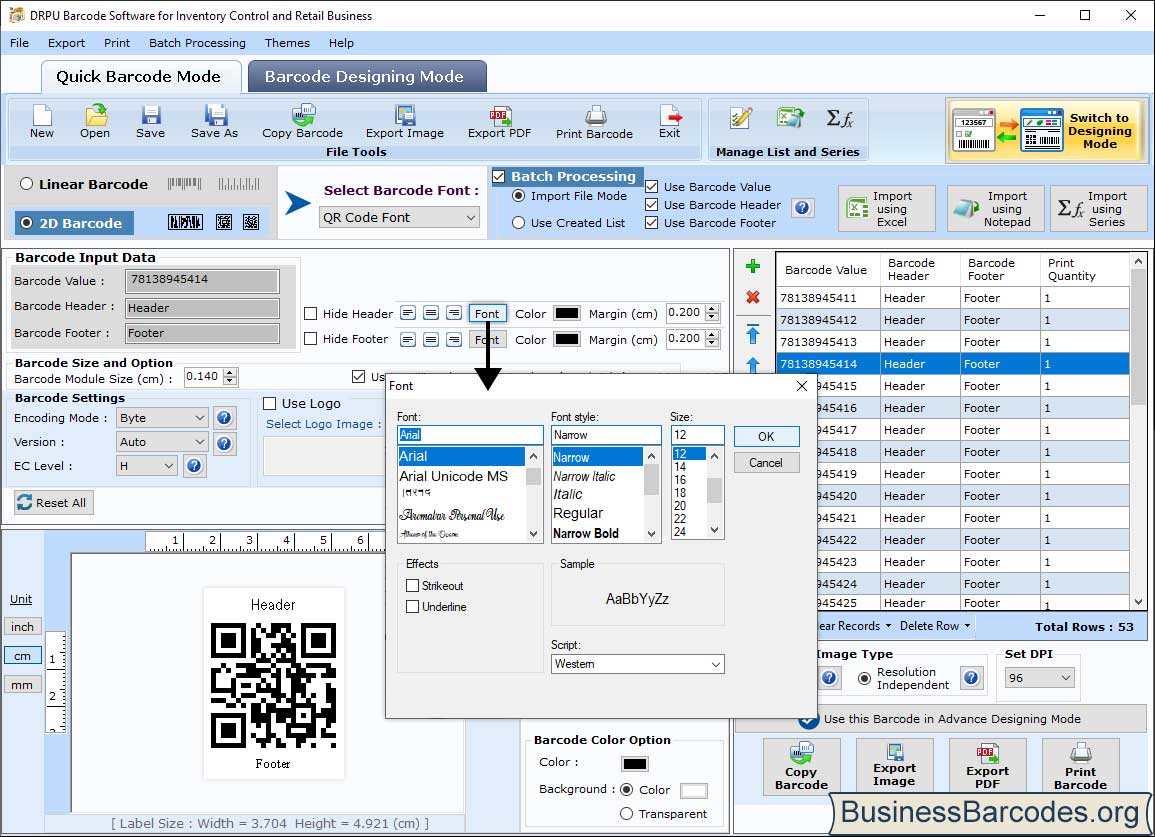Enable Underline in Font dialog
This screenshot has width=1155, height=837.
tap(412, 607)
